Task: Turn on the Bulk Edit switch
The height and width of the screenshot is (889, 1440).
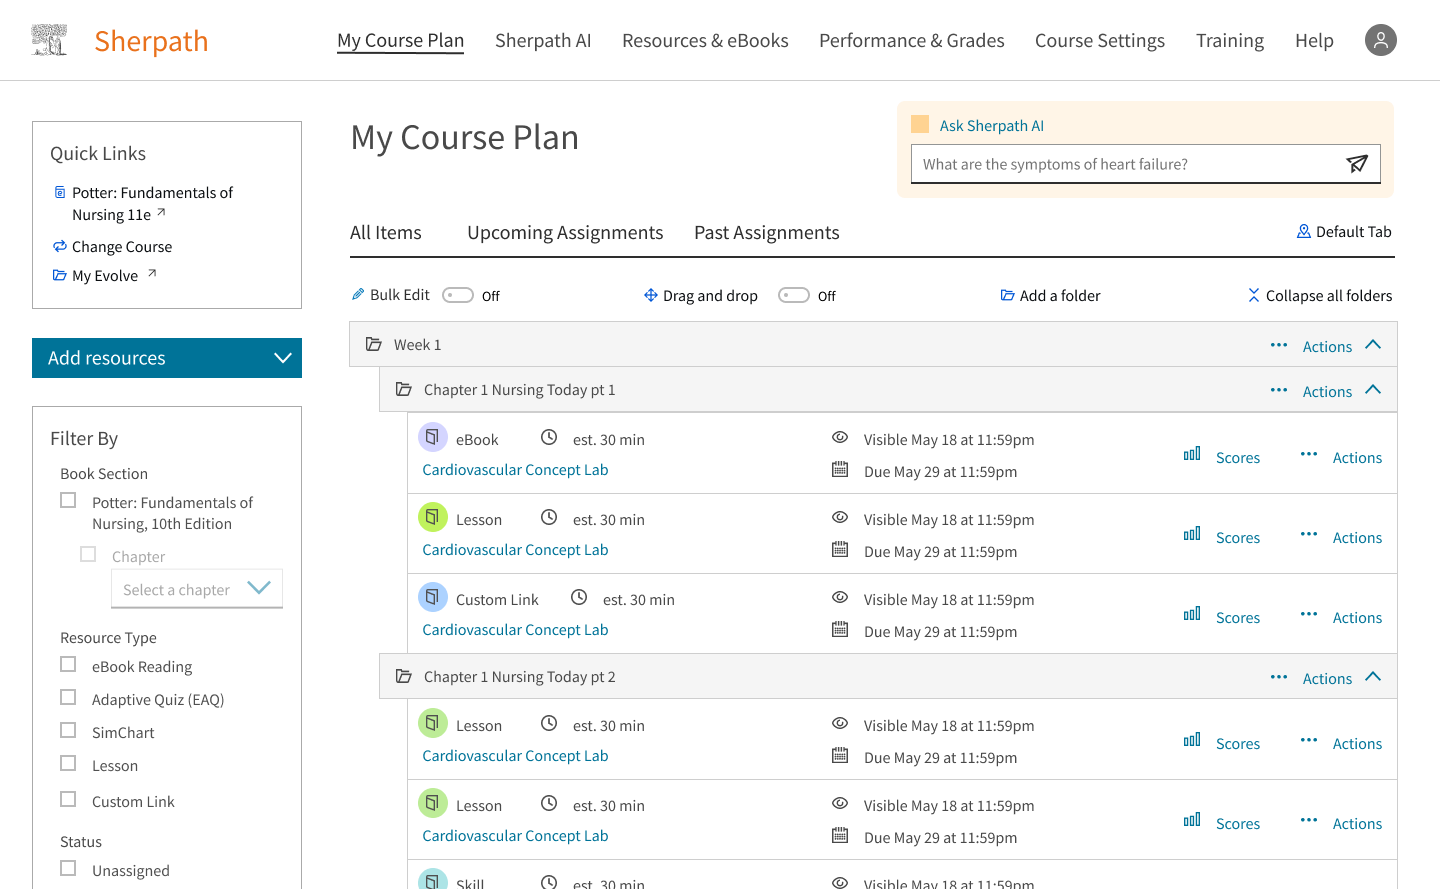Action: tap(458, 295)
